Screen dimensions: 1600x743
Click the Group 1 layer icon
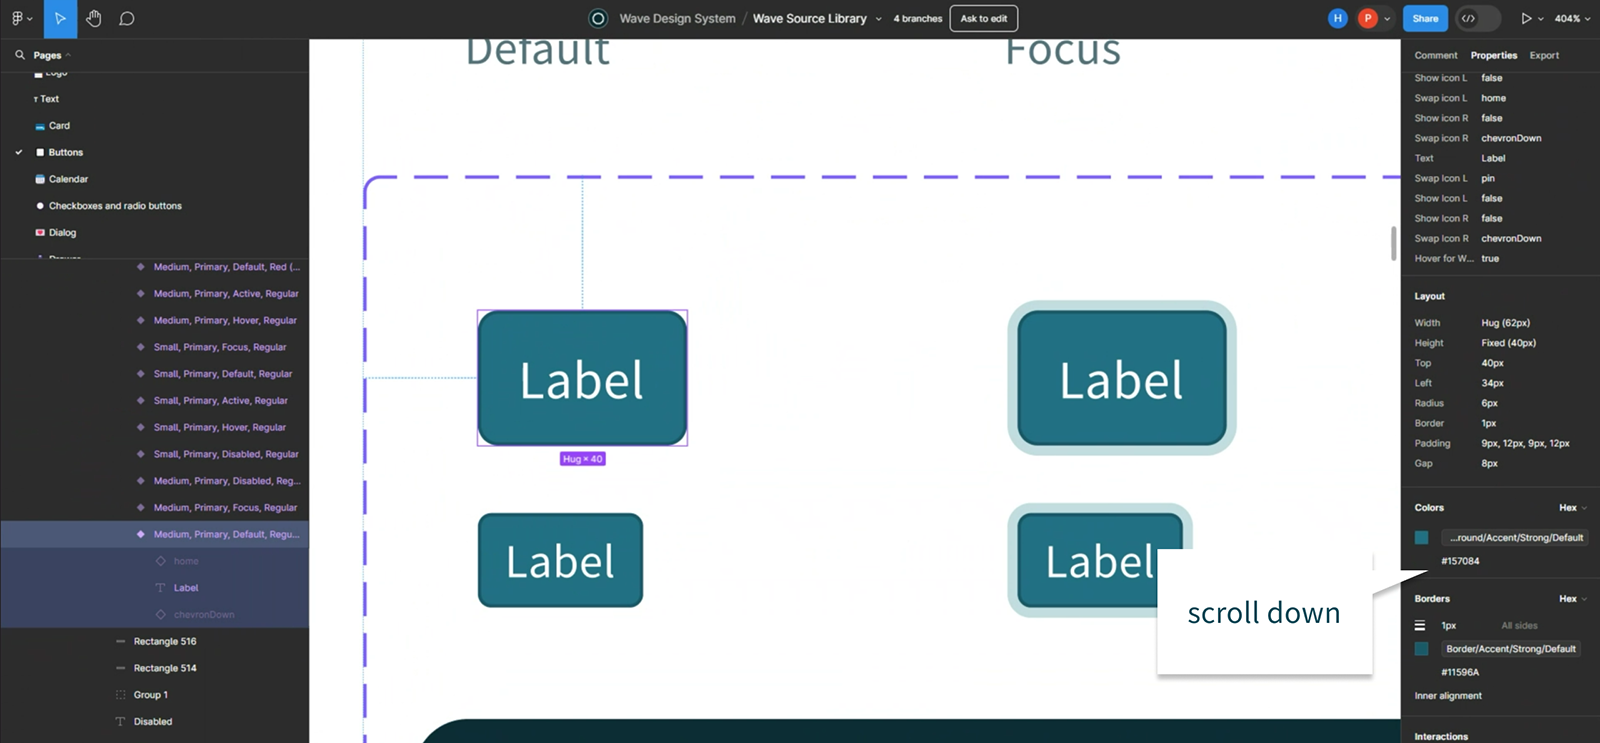(x=121, y=695)
